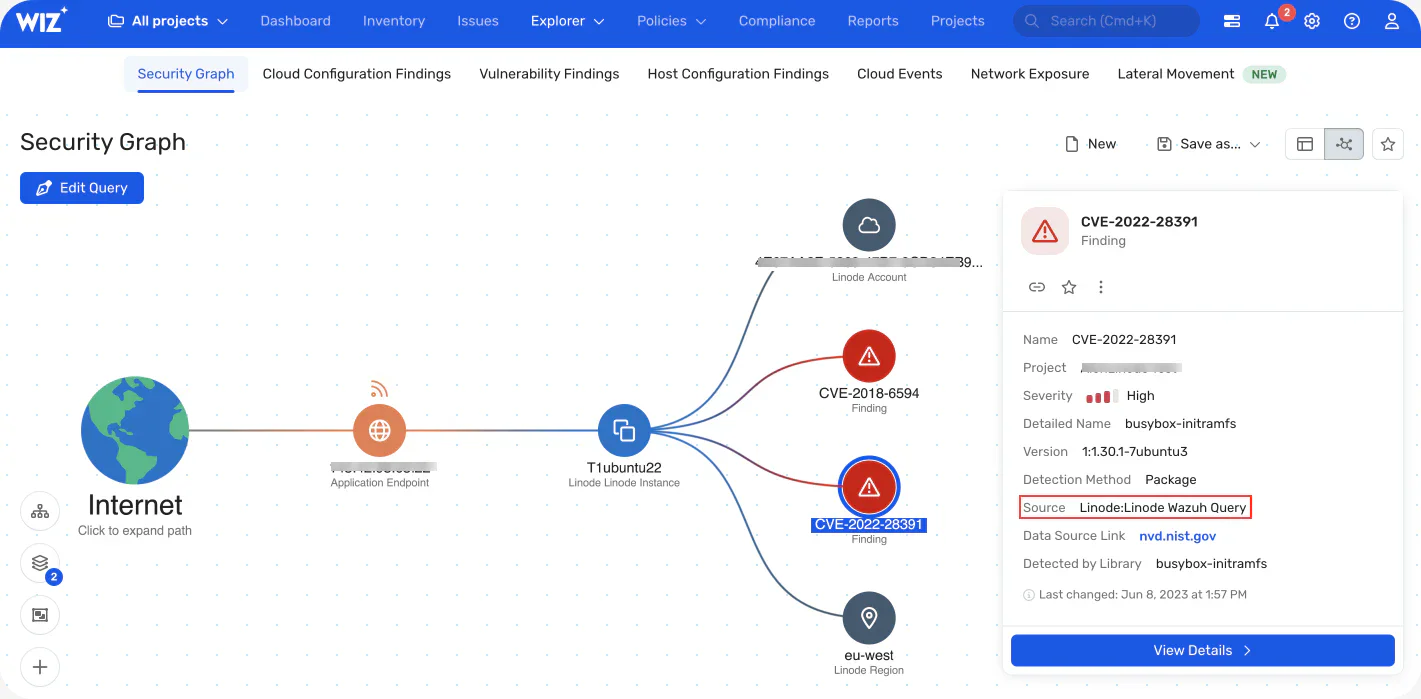The image size is (1421, 699).
Task: Click the Edit Query button
Action: point(81,187)
